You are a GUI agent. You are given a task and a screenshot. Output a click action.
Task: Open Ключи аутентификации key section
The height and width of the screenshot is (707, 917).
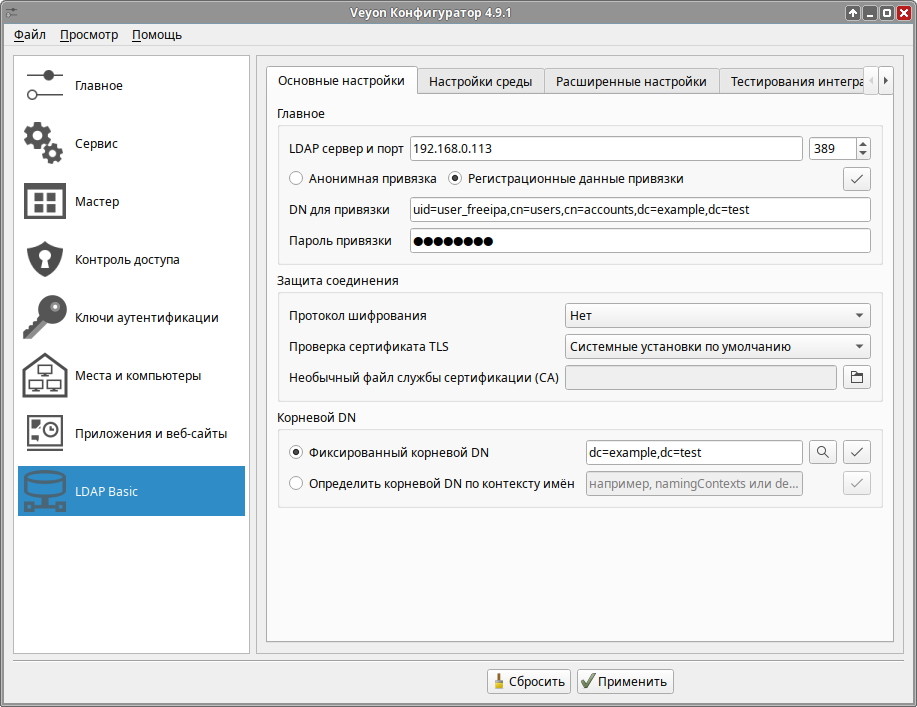click(131, 317)
